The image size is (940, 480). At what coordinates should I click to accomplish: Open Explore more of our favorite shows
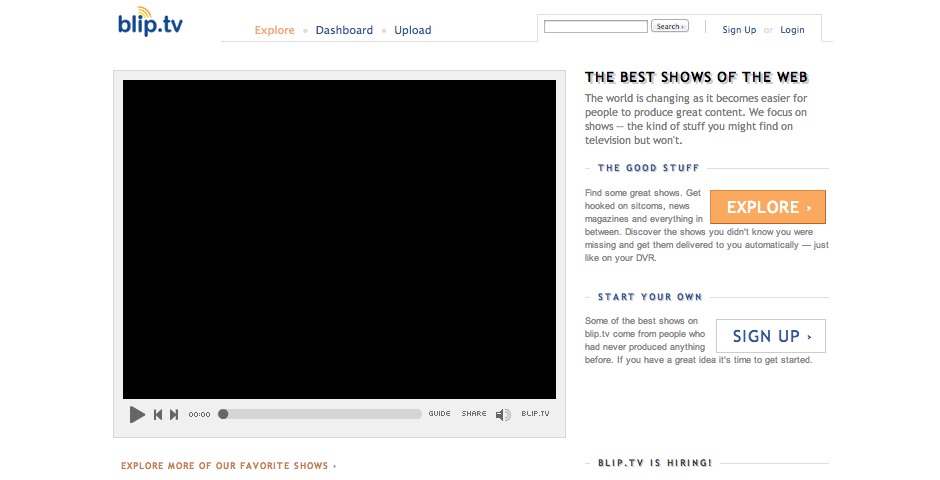[x=228, y=466]
